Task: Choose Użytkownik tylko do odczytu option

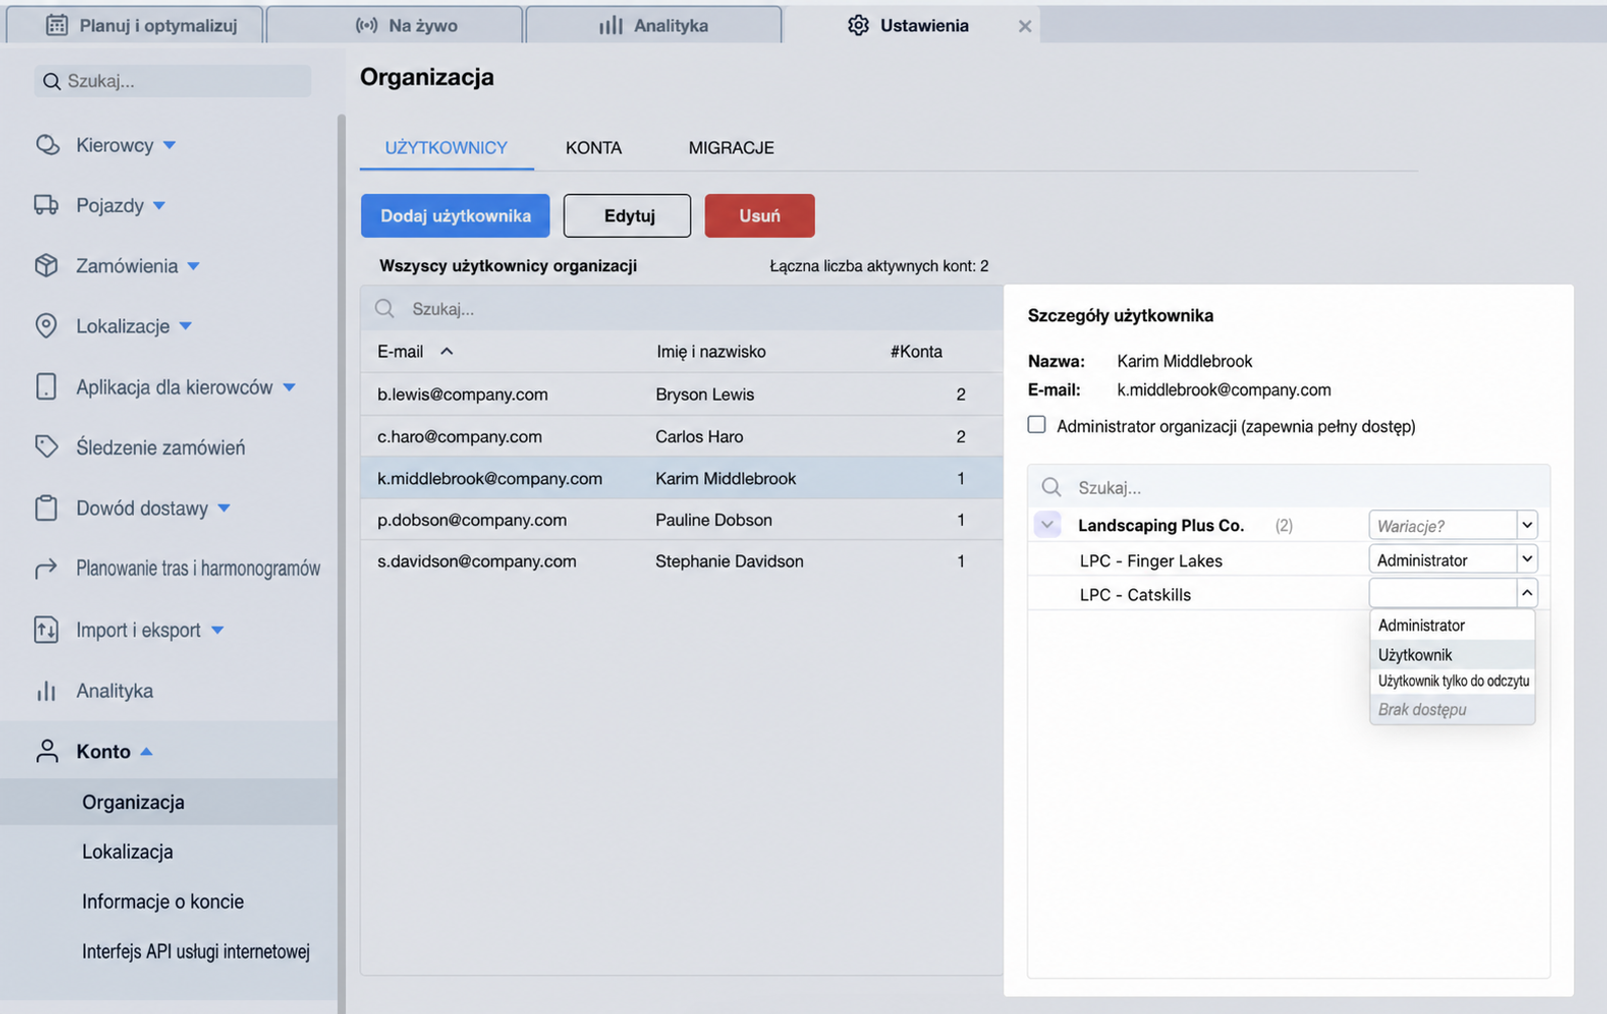Action: click(1452, 681)
